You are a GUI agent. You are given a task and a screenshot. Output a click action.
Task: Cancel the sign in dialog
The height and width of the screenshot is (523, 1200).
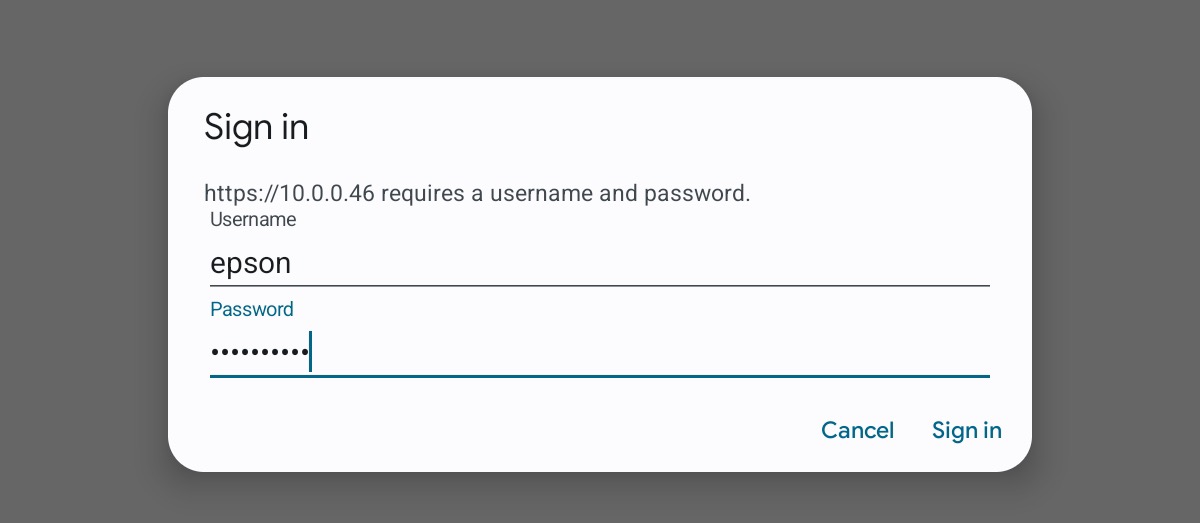pyautogui.click(x=857, y=430)
